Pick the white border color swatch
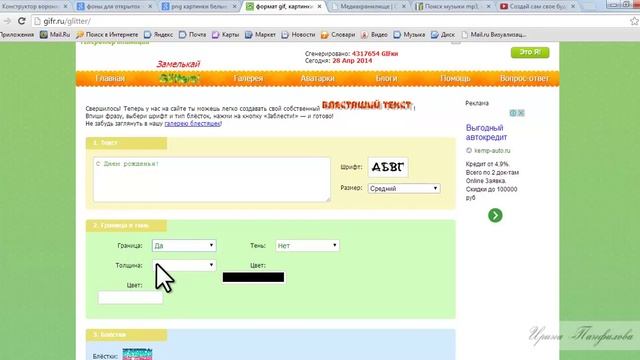 [x=130, y=298]
